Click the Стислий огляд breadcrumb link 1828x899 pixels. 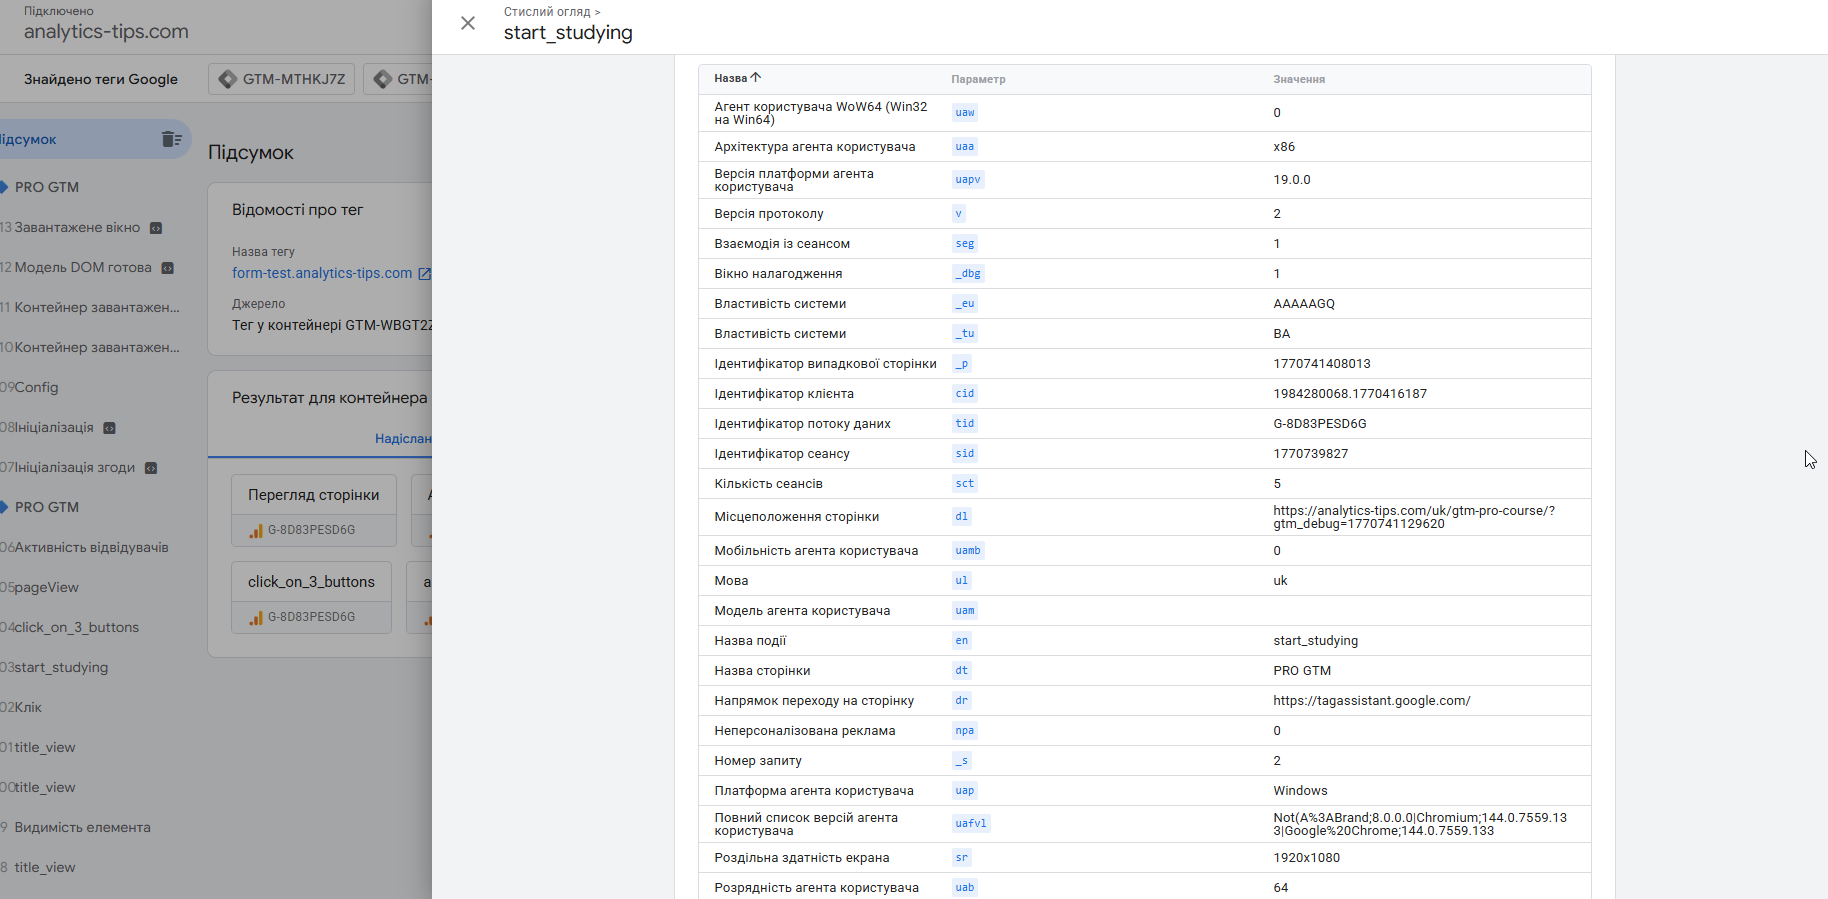(547, 12)
